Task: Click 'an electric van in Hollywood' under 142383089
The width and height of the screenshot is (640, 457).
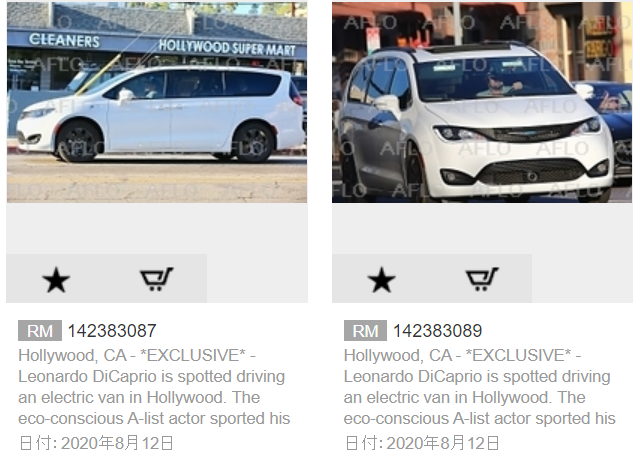Action: pyautogui.click(x=447, y=397)
